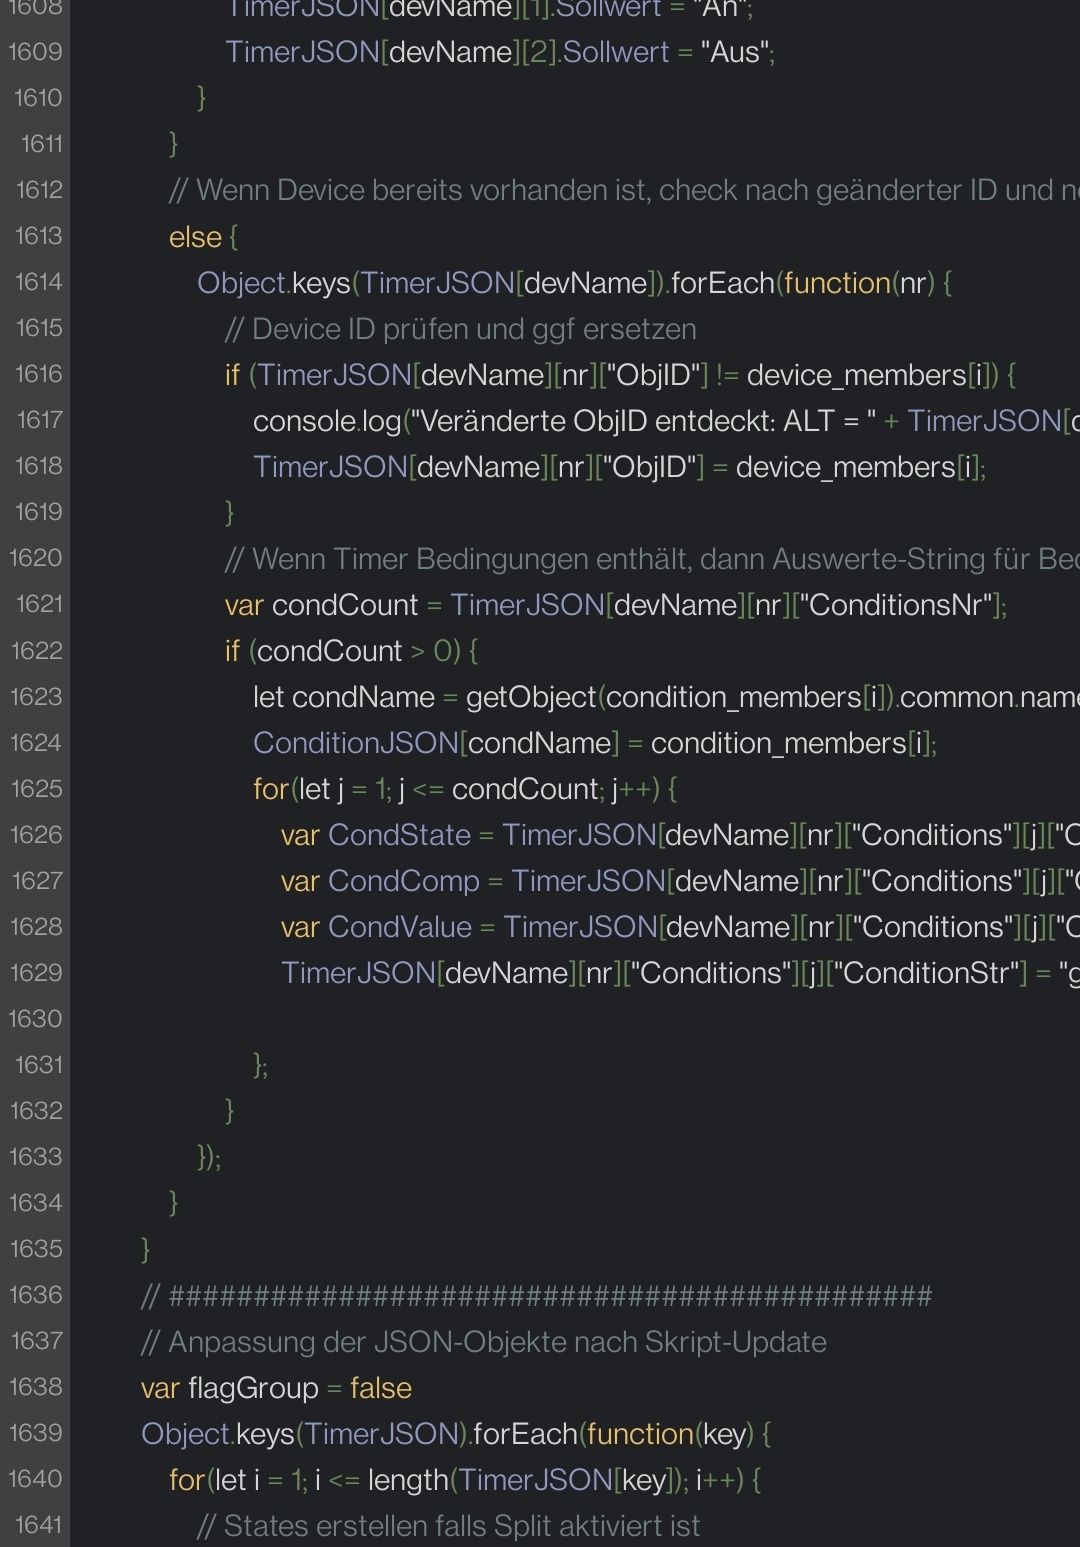
Task: Click 'Object.keys(TimerJSON)' on line 1639
Action: point(304,1434)
